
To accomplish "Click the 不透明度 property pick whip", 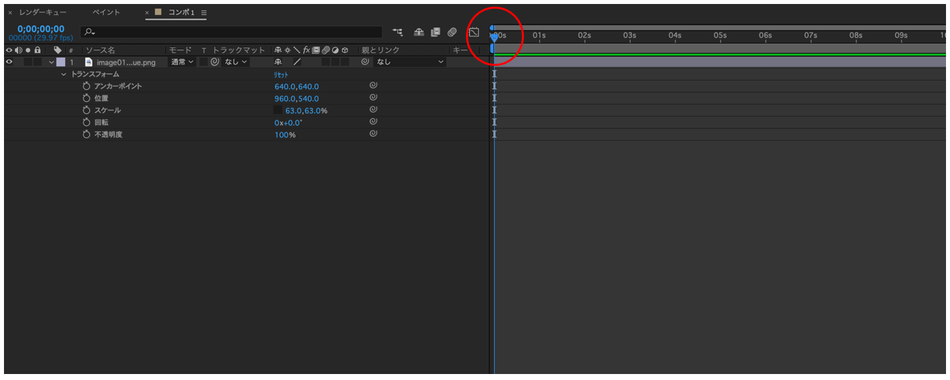I will 373,134.
